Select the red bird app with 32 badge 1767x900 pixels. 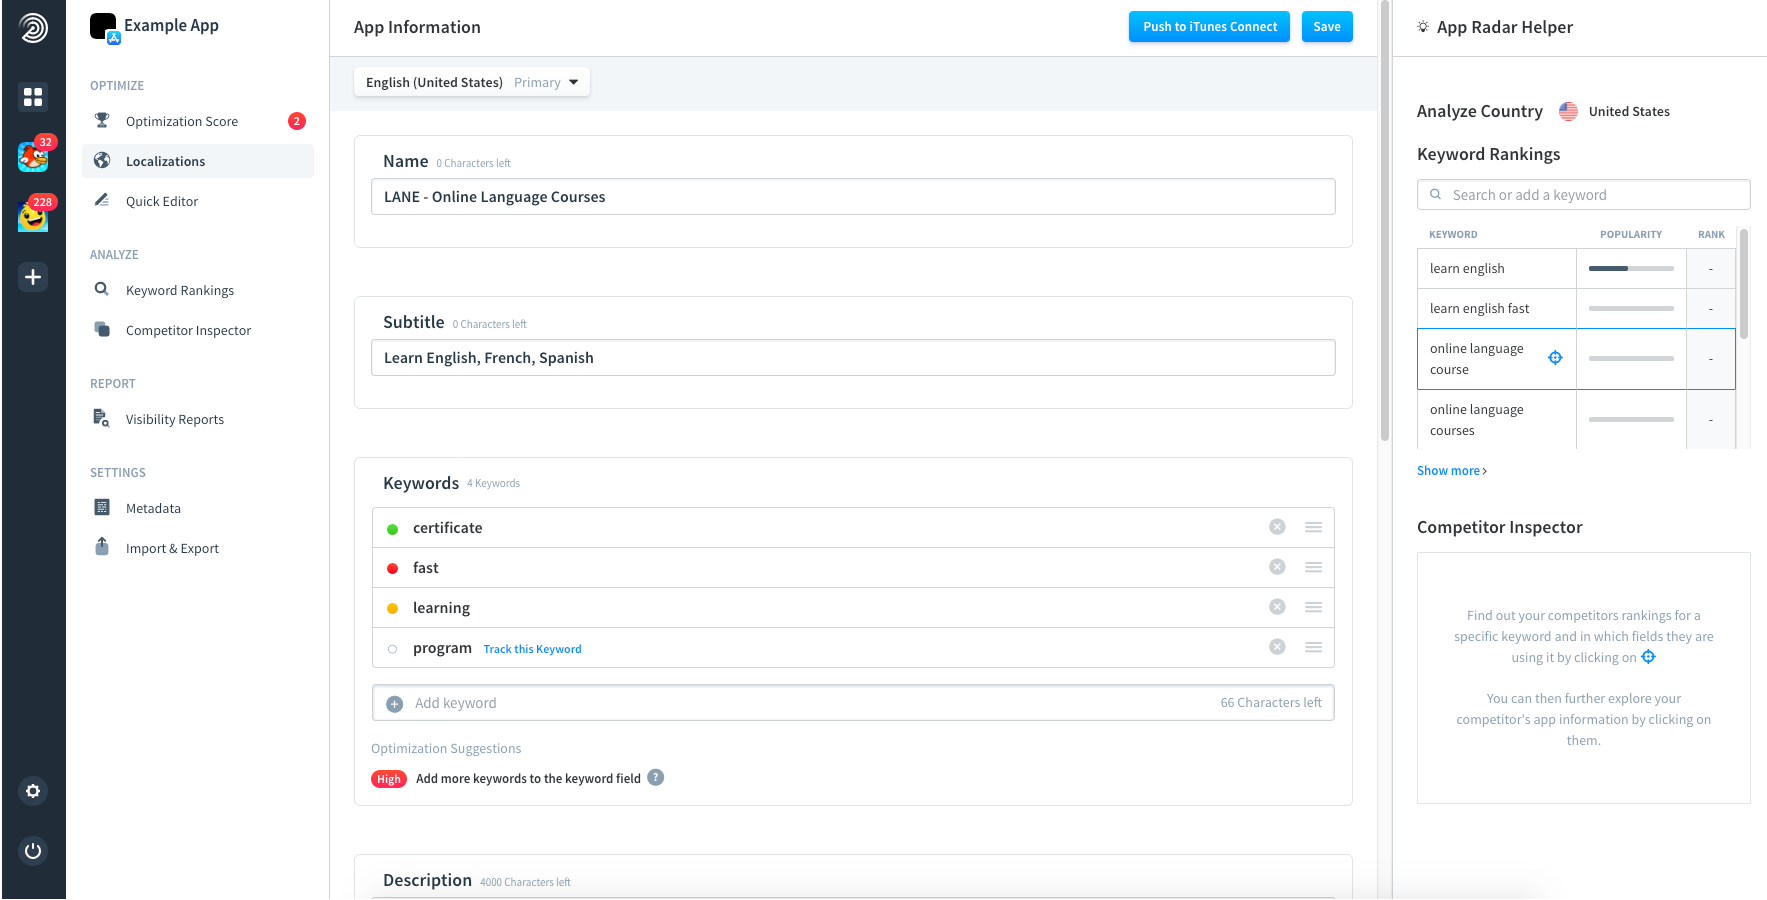pyautogui.click(x=33, y=156)
